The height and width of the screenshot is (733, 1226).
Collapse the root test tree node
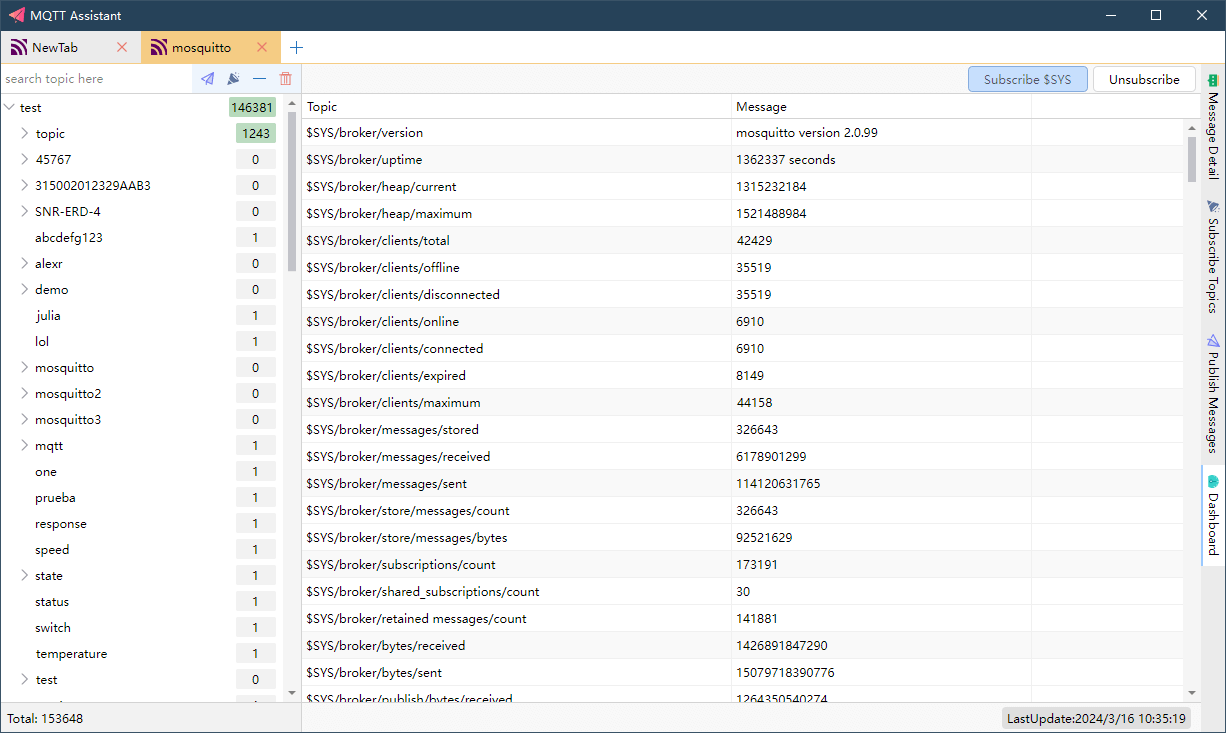point(9,107)
